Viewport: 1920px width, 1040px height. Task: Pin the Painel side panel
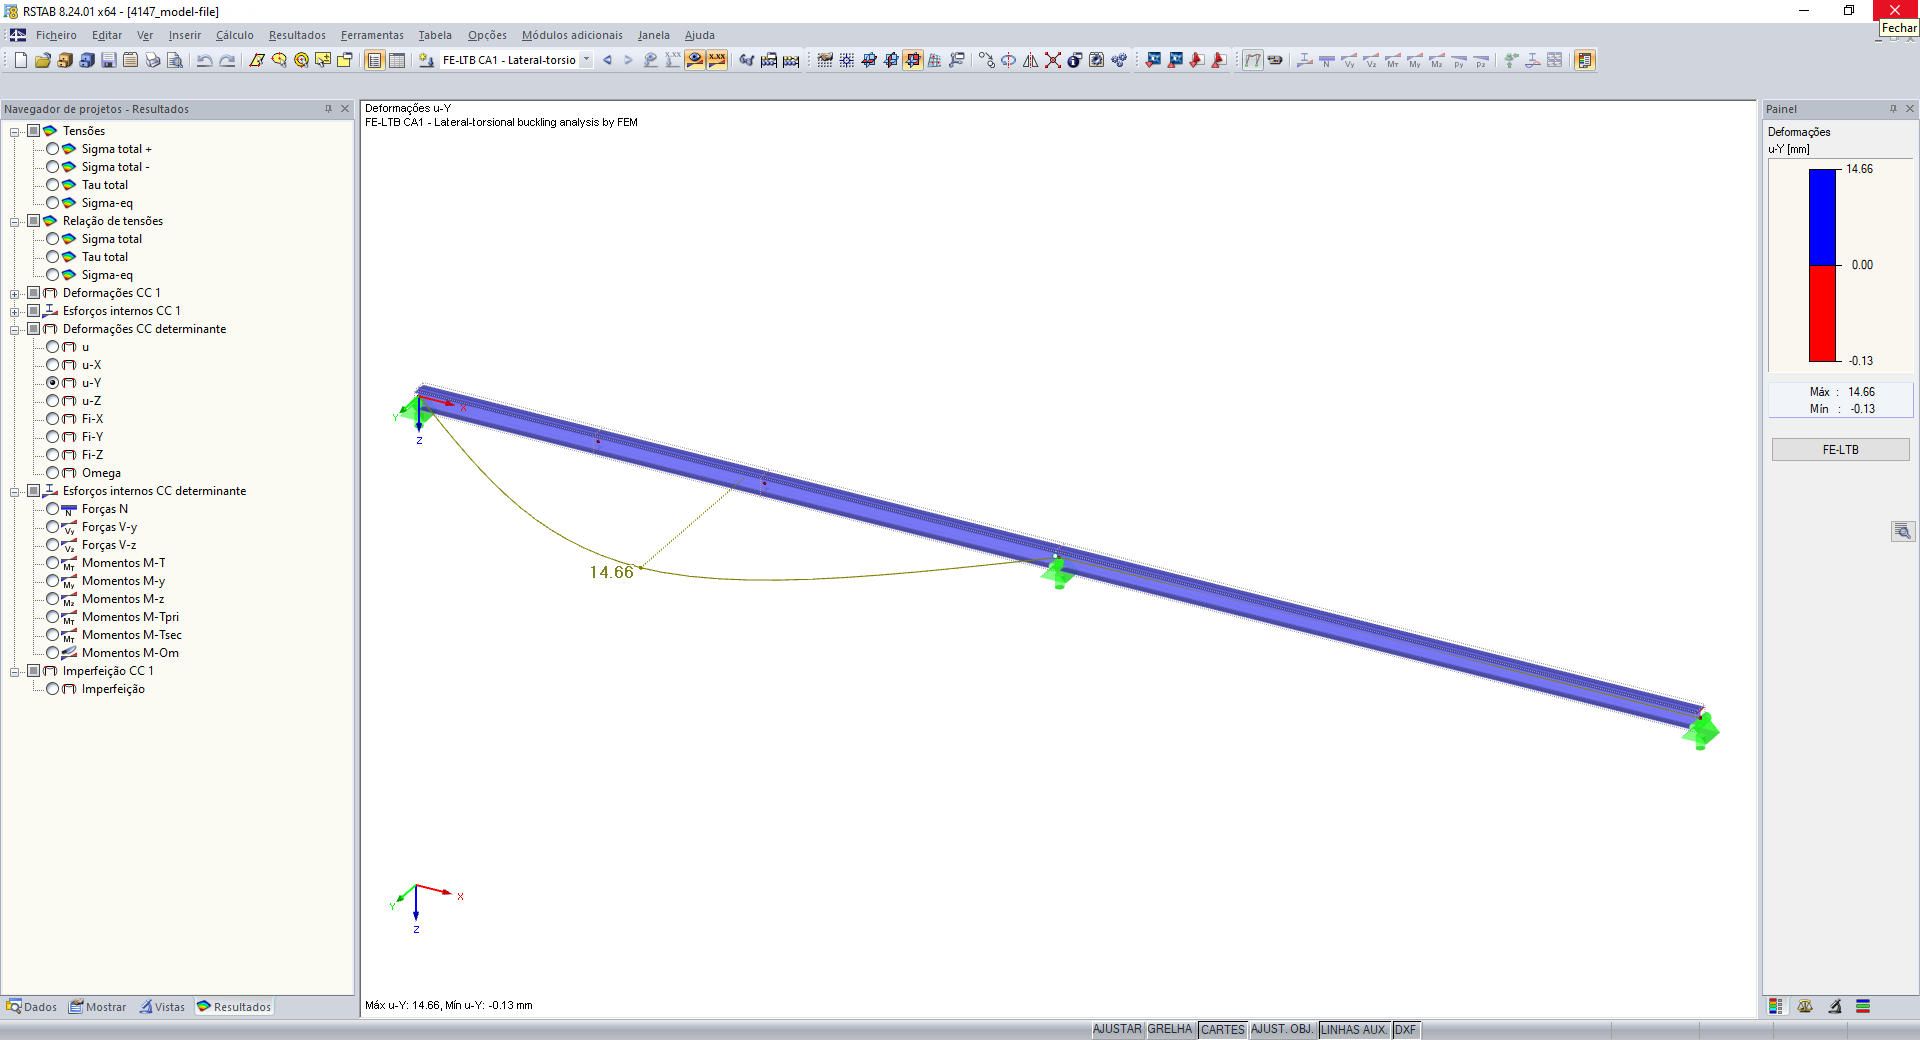pos(1893,109)
